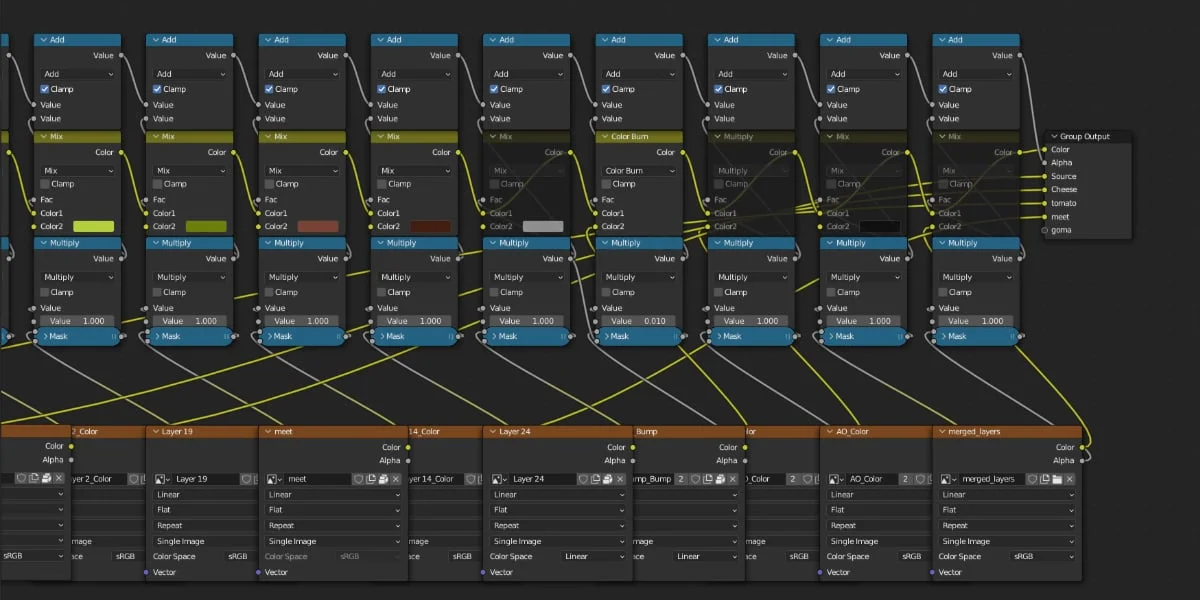Image resolution: width=1200 pixels, height=600 pixels.
Task: Click the New Image icon on the meet node
Action: pos(371,479)
